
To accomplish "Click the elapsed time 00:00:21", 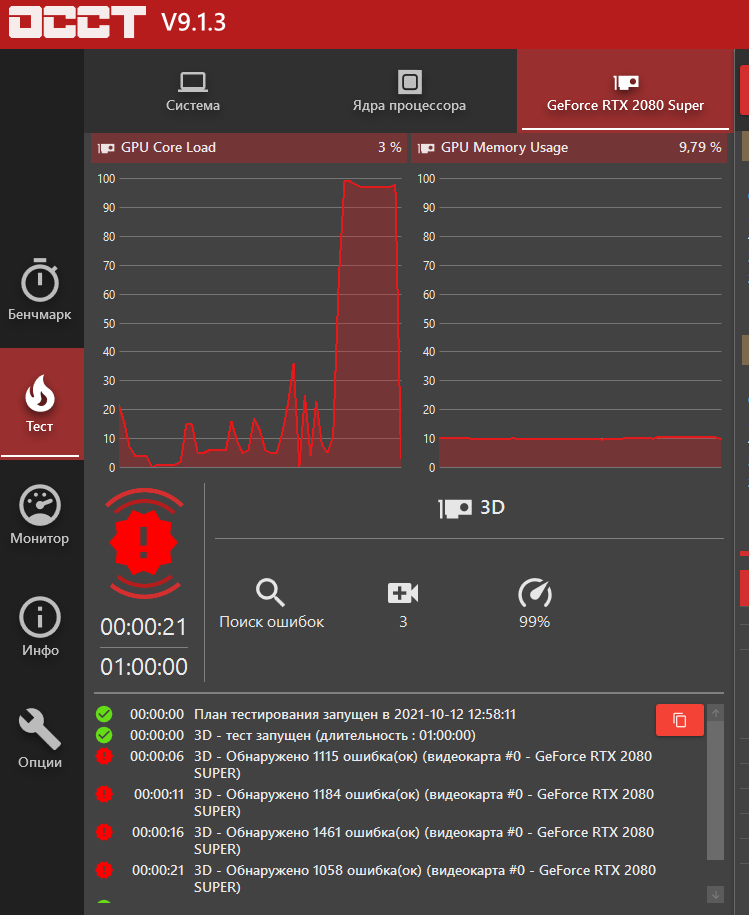I will coord(144,627).
